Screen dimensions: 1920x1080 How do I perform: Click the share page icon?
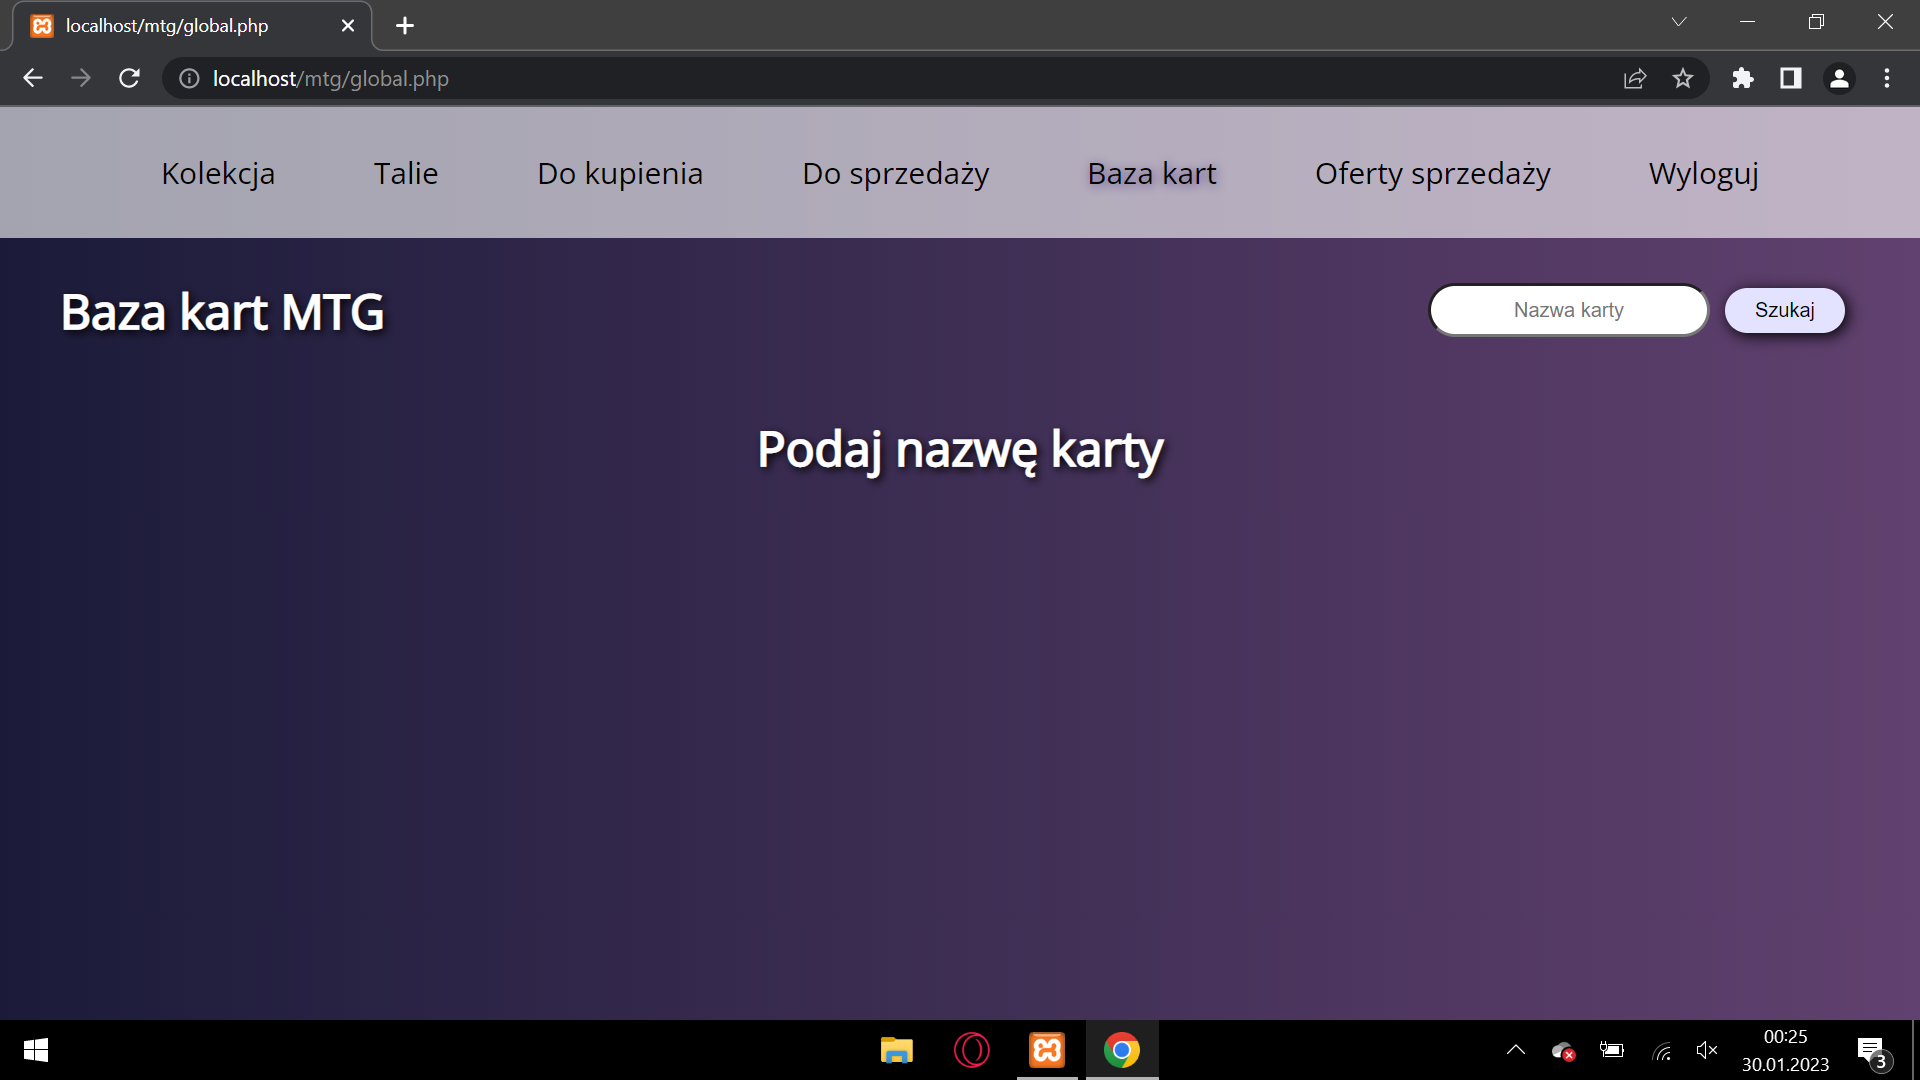point(1635,78)
